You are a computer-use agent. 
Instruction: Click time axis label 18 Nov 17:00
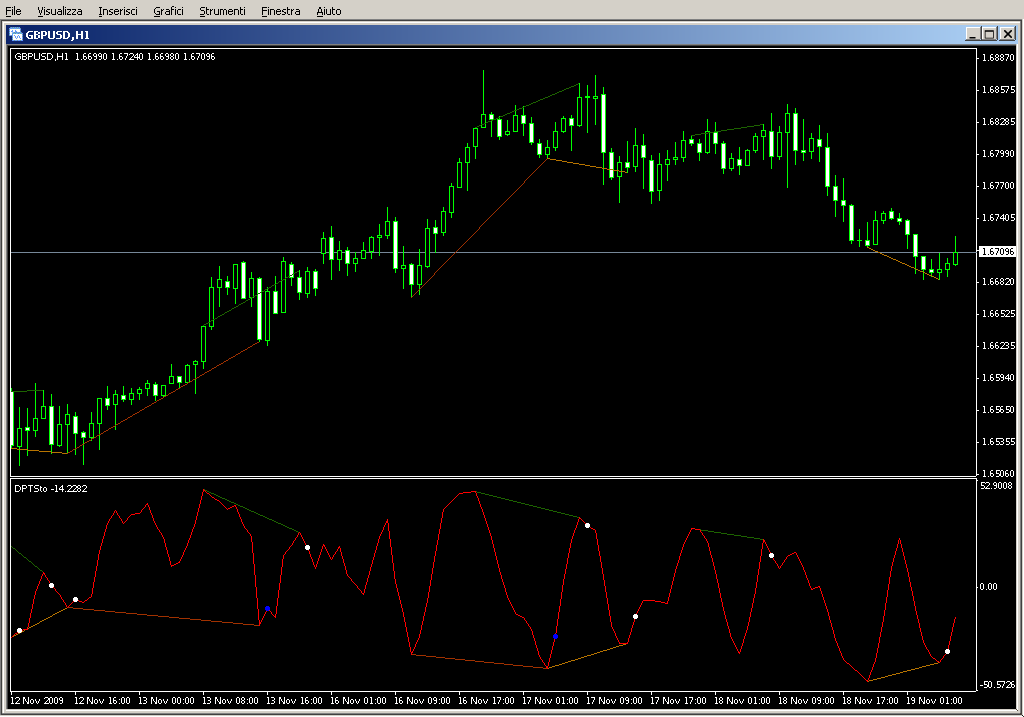(871, 701)
